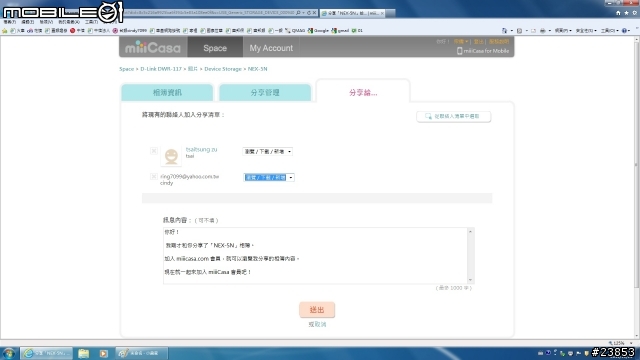Click the command bar feeds icon
The width and height of the screenshot is (640, 360).
(x=519, y=31)
